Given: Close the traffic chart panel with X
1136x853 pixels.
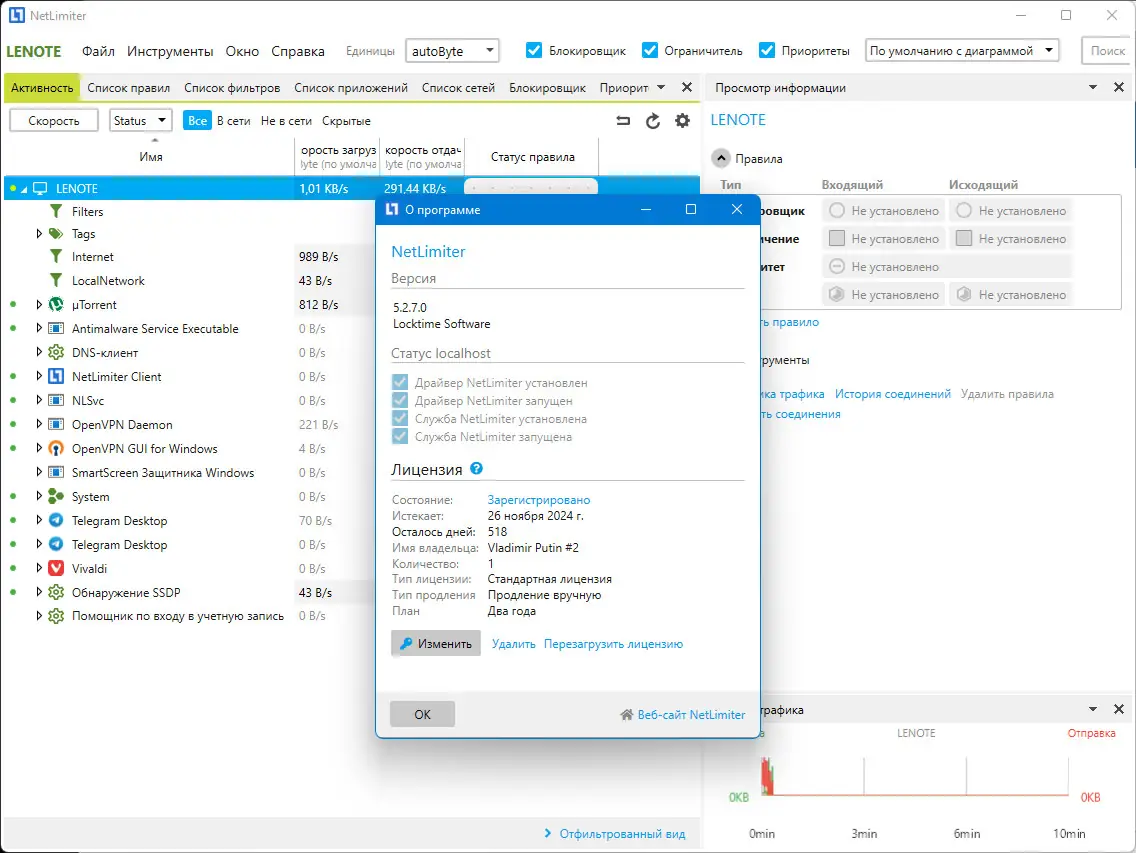Looking at the screenshot, I should click(x=1119, y=710).
